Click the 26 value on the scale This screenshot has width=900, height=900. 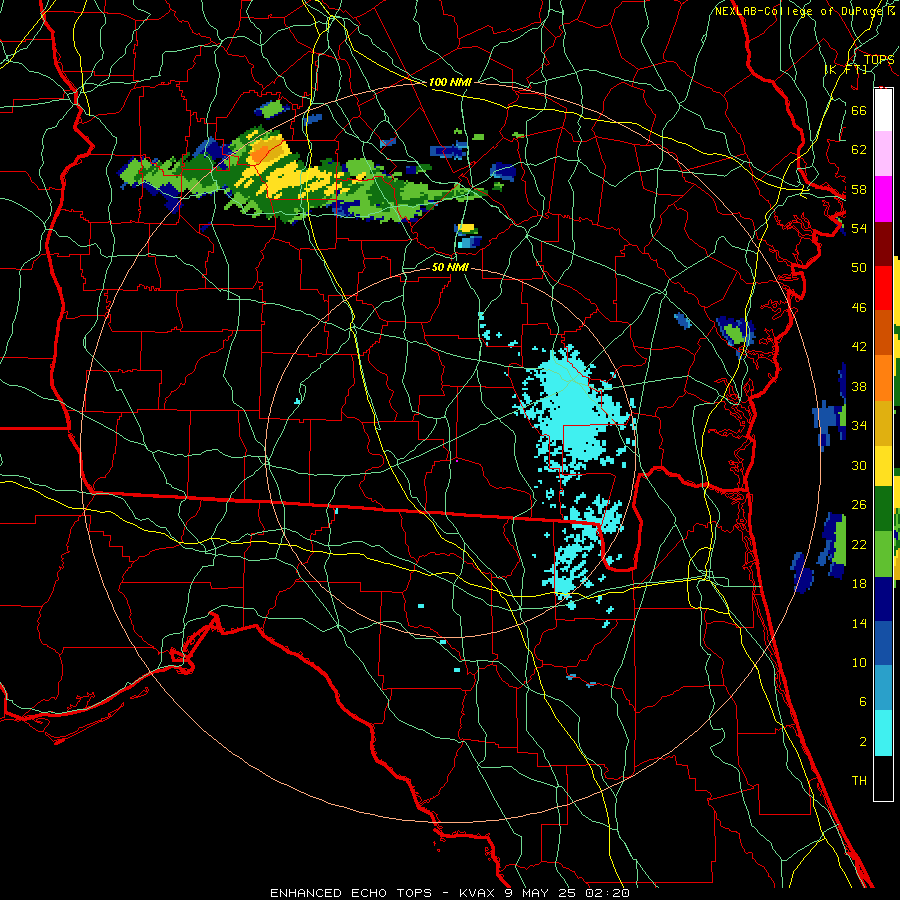[x=859, y=505]
